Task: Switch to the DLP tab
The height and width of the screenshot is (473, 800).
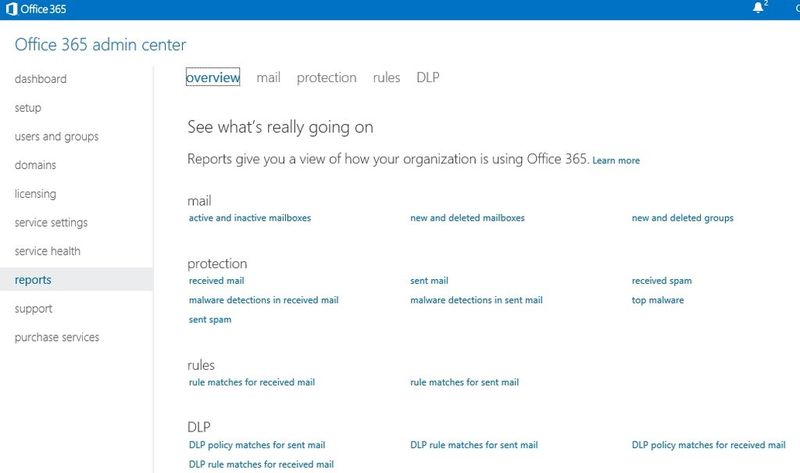Action: click(428, 77)
